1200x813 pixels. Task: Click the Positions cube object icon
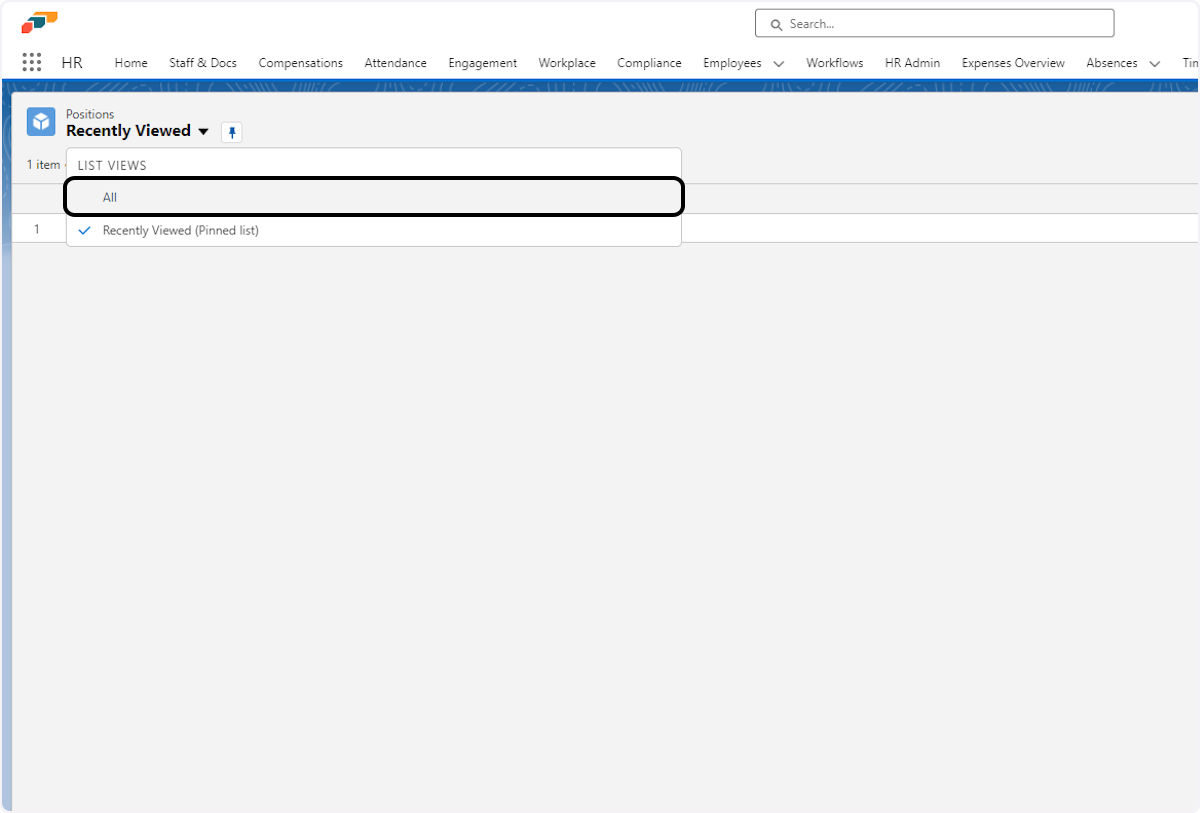click(41, 122)
